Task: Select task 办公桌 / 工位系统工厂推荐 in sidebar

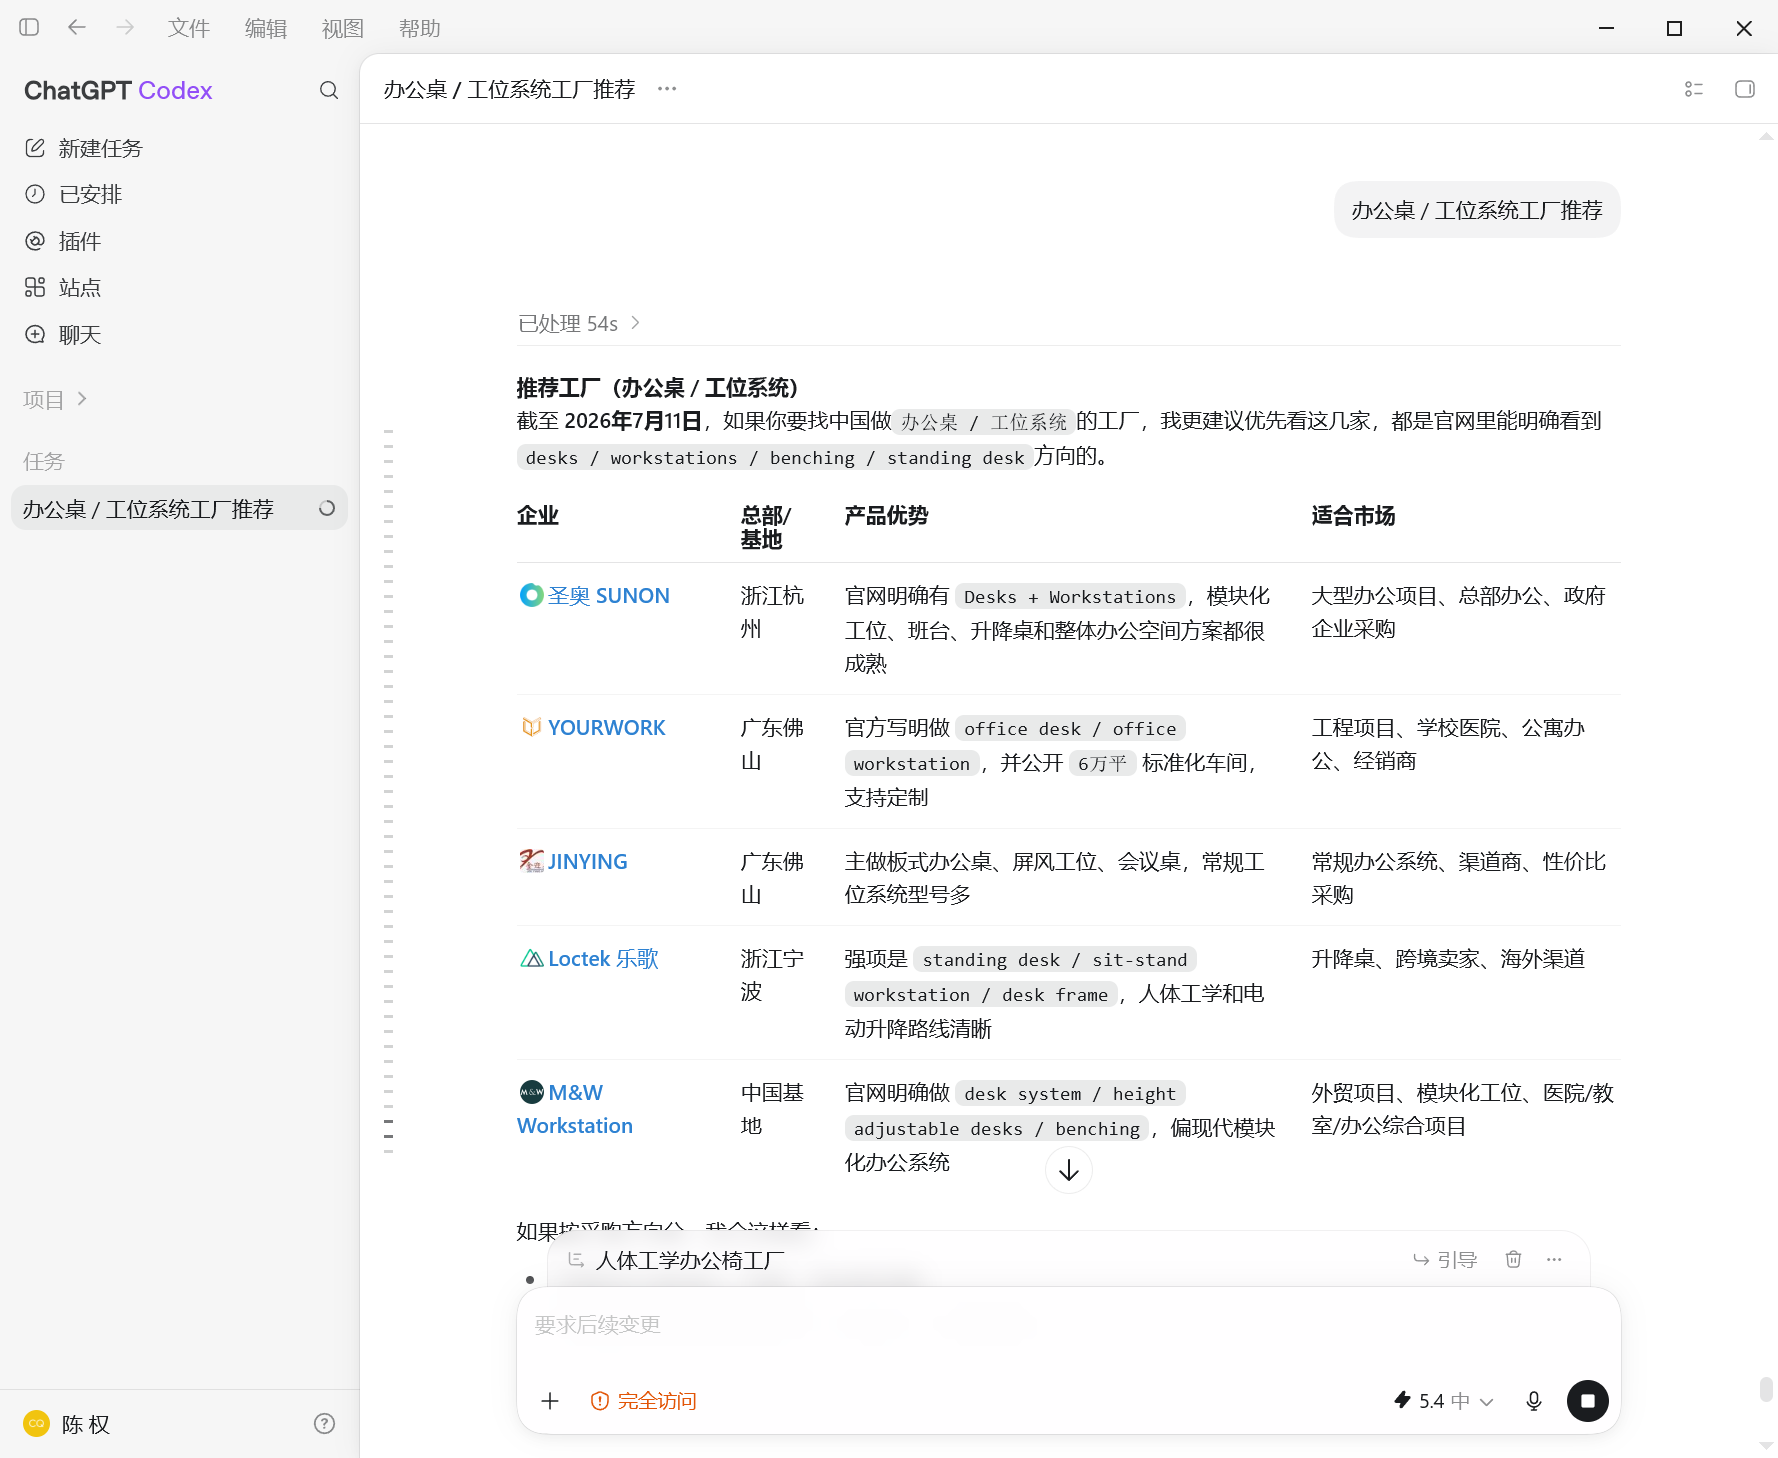Action: [x=179, y=508]
